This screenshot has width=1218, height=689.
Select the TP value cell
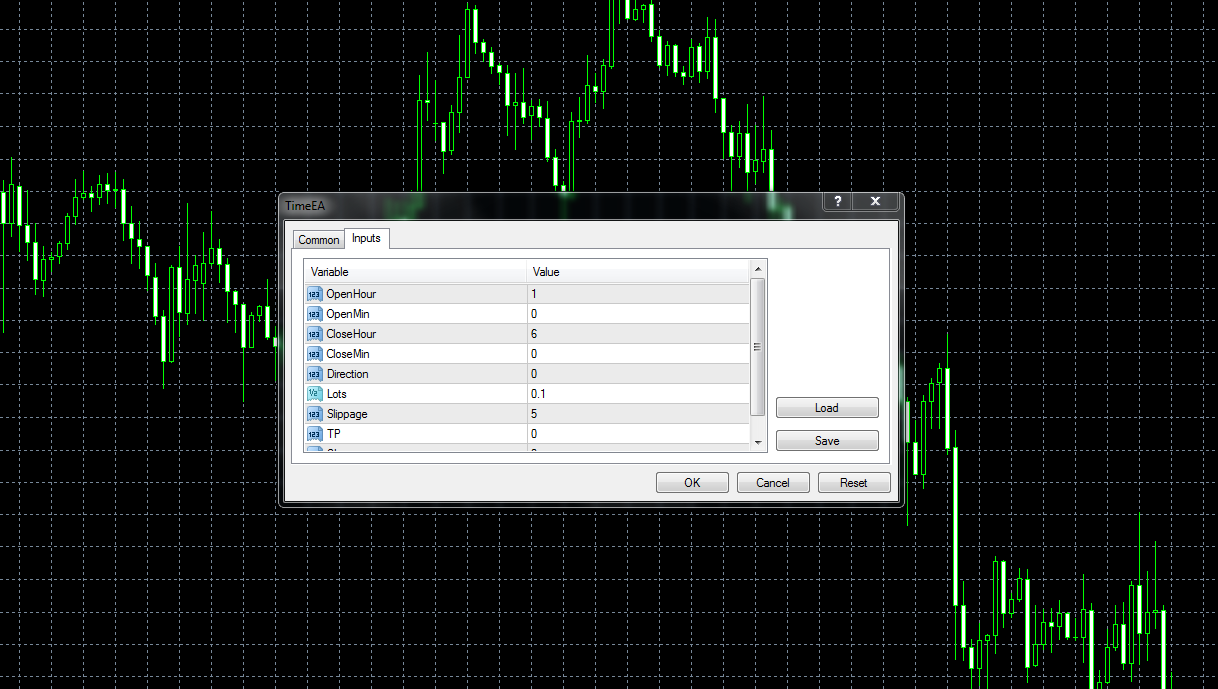point(638,434)
